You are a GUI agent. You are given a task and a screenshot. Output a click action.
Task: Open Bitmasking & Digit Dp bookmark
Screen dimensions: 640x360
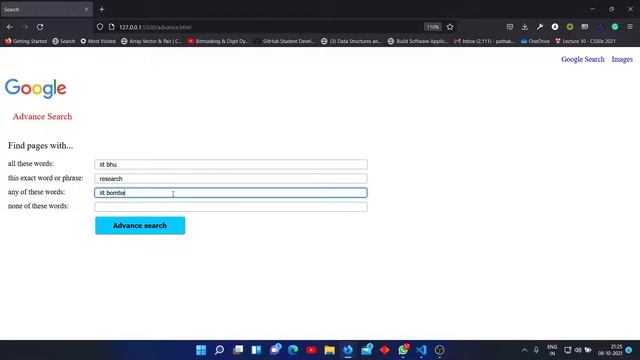[x=218, y=41]
